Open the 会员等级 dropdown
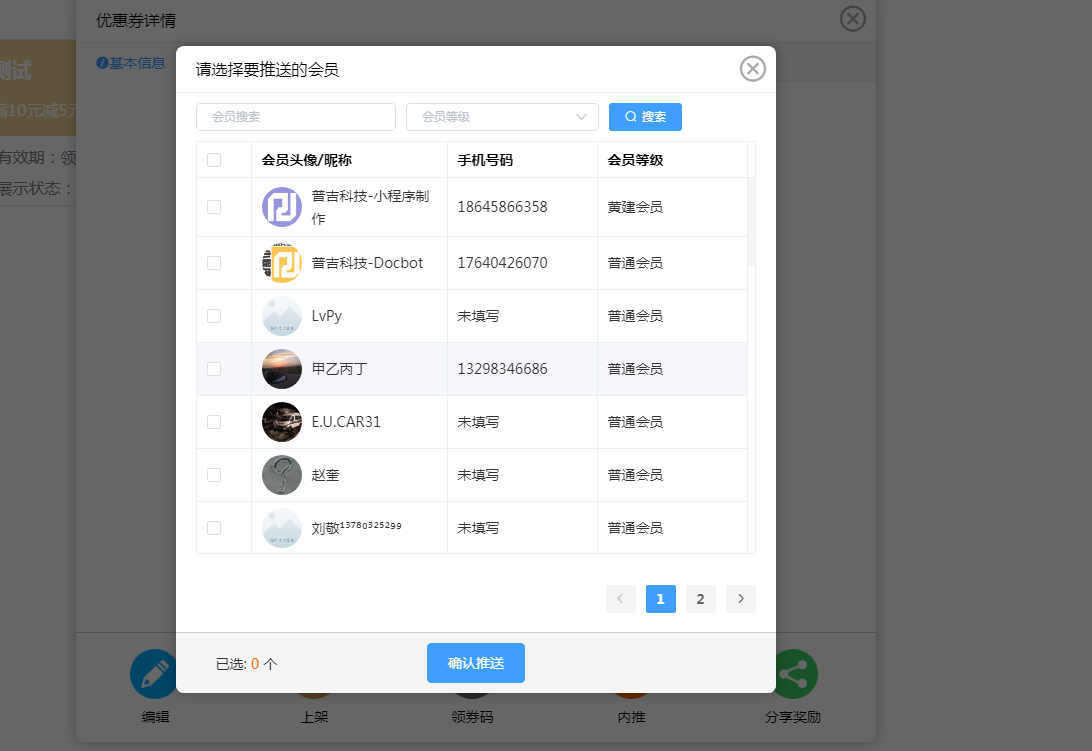The image size is (1092, 751). 502,117
